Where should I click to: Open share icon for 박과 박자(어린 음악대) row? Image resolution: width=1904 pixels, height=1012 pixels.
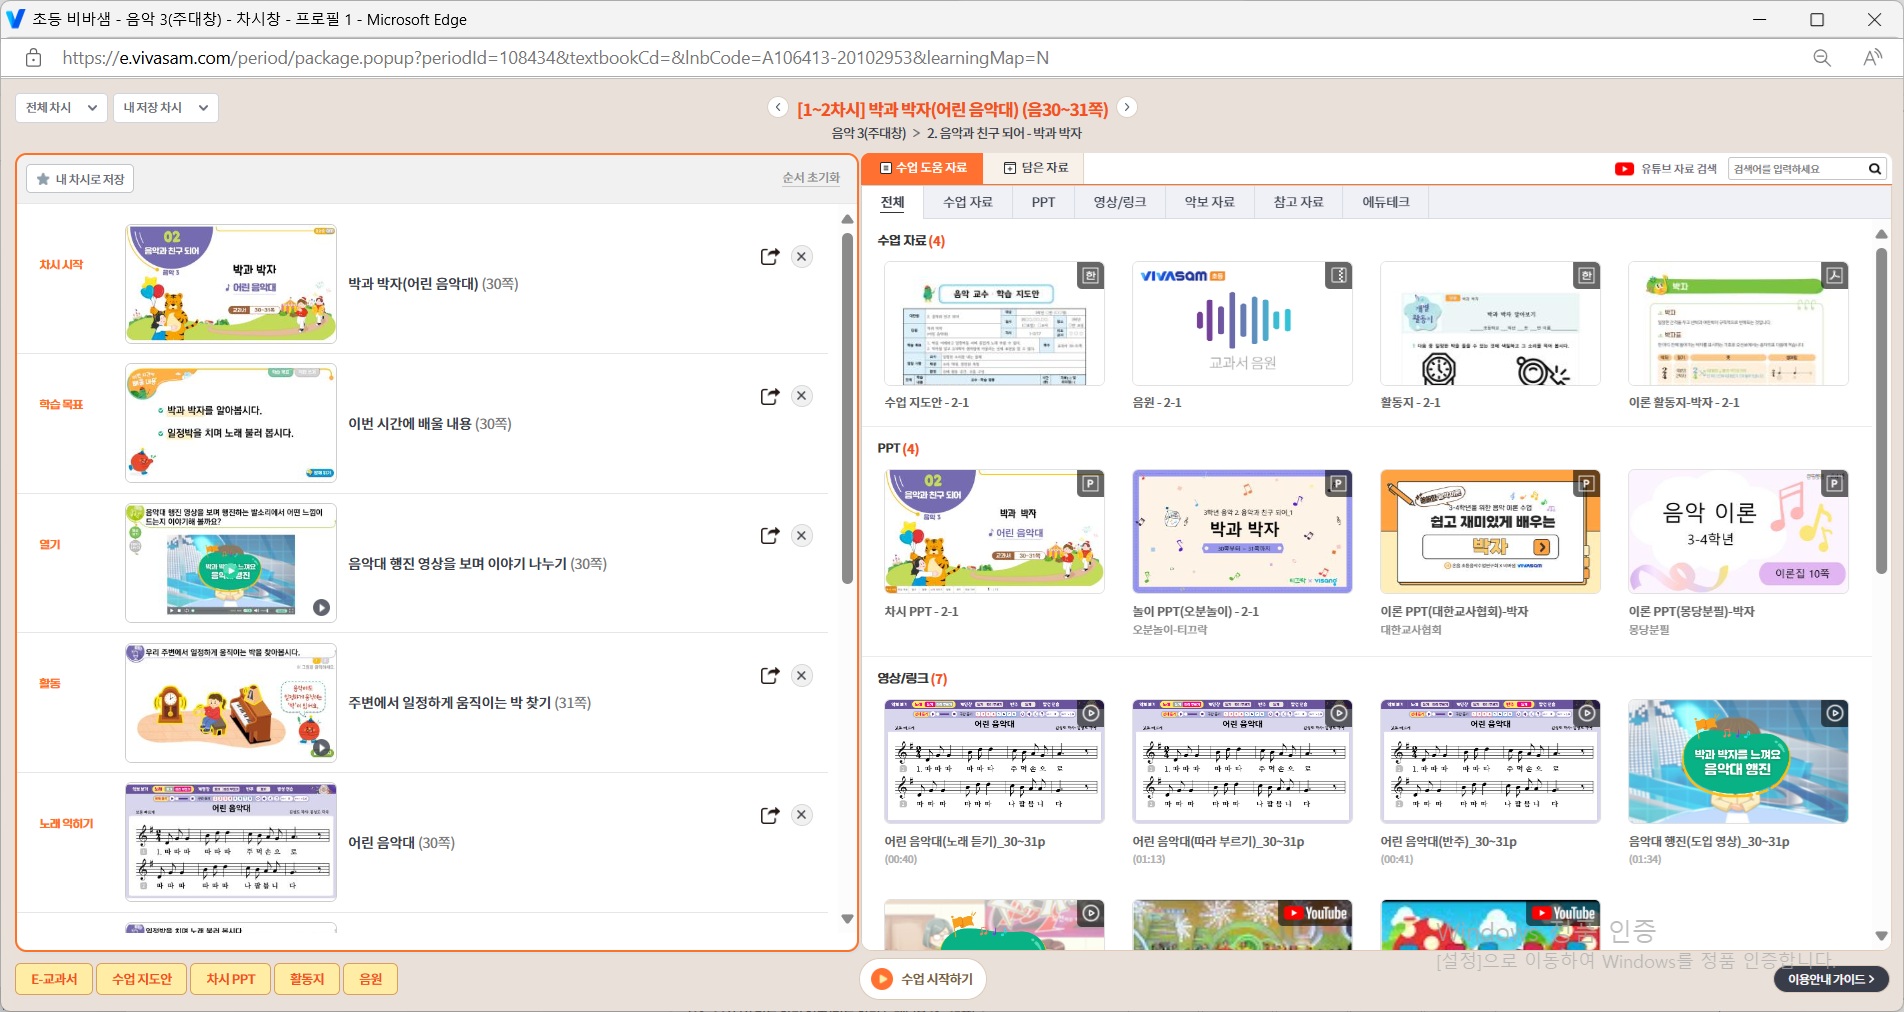(x=770, y=257)
